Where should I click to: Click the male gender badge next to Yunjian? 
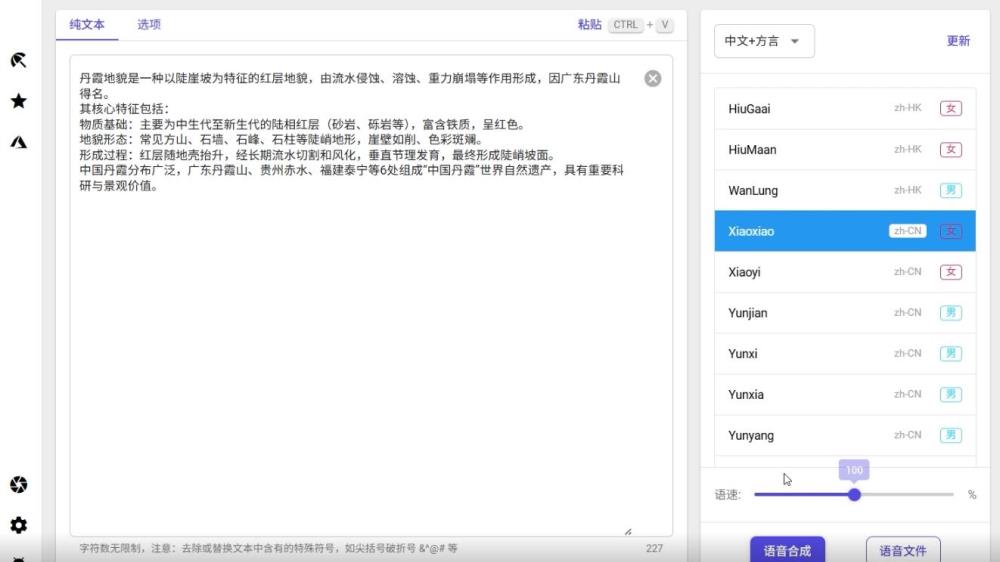(950, 313)
